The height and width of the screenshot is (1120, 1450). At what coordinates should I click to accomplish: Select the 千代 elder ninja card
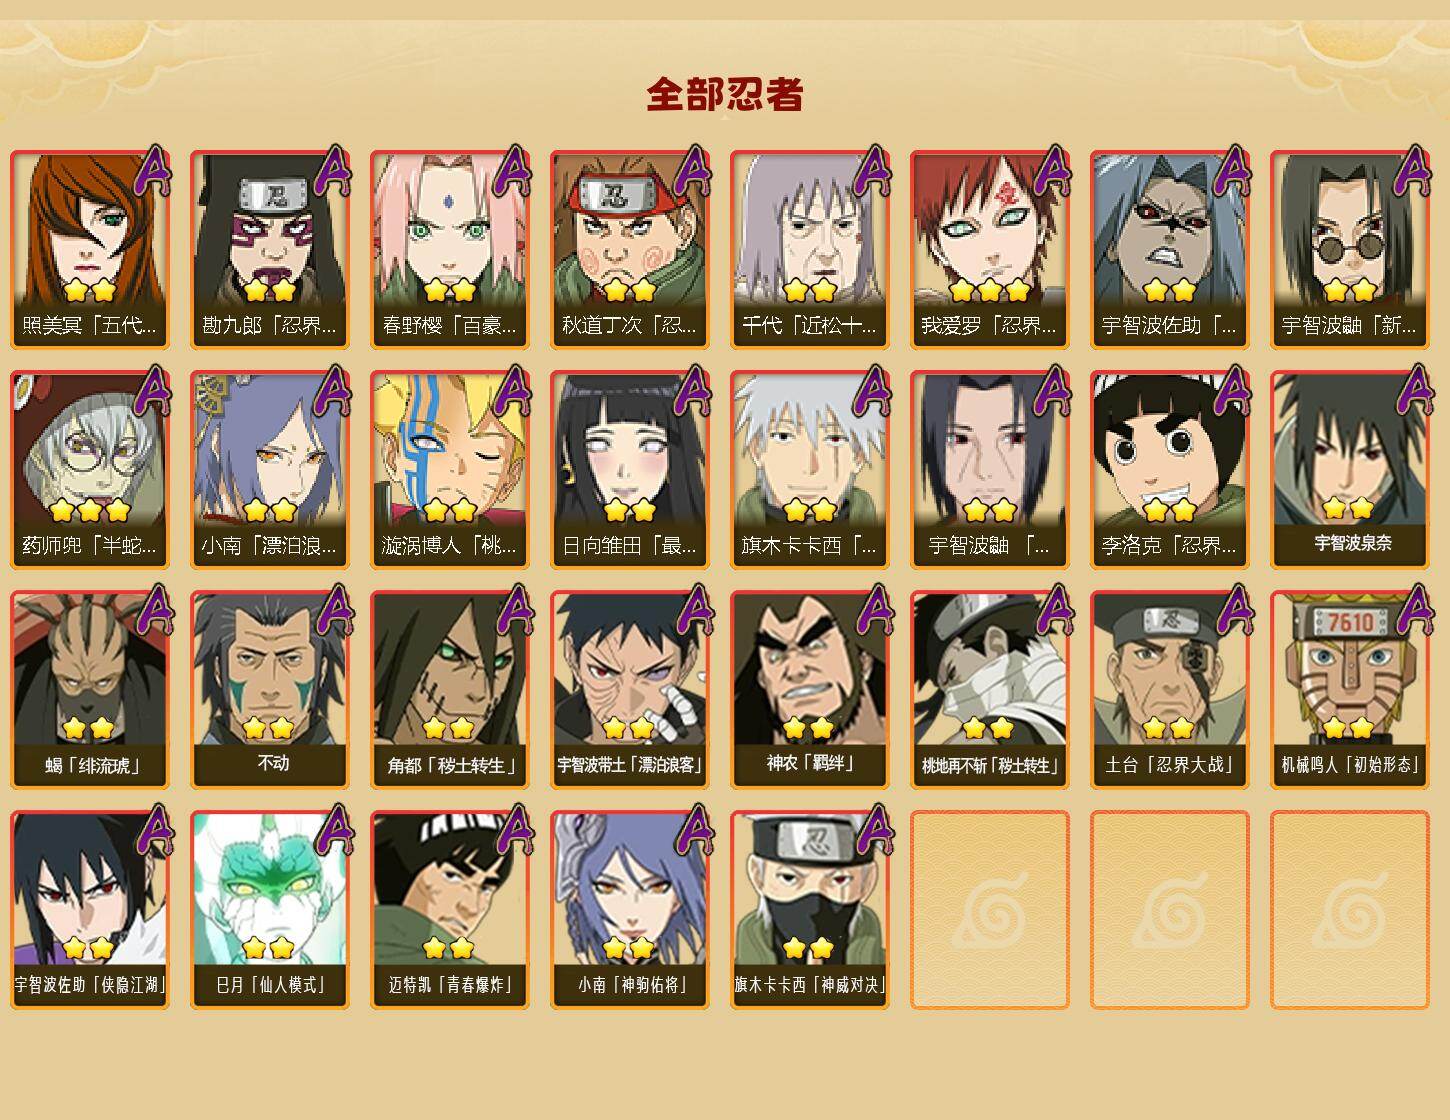[810, 250]
